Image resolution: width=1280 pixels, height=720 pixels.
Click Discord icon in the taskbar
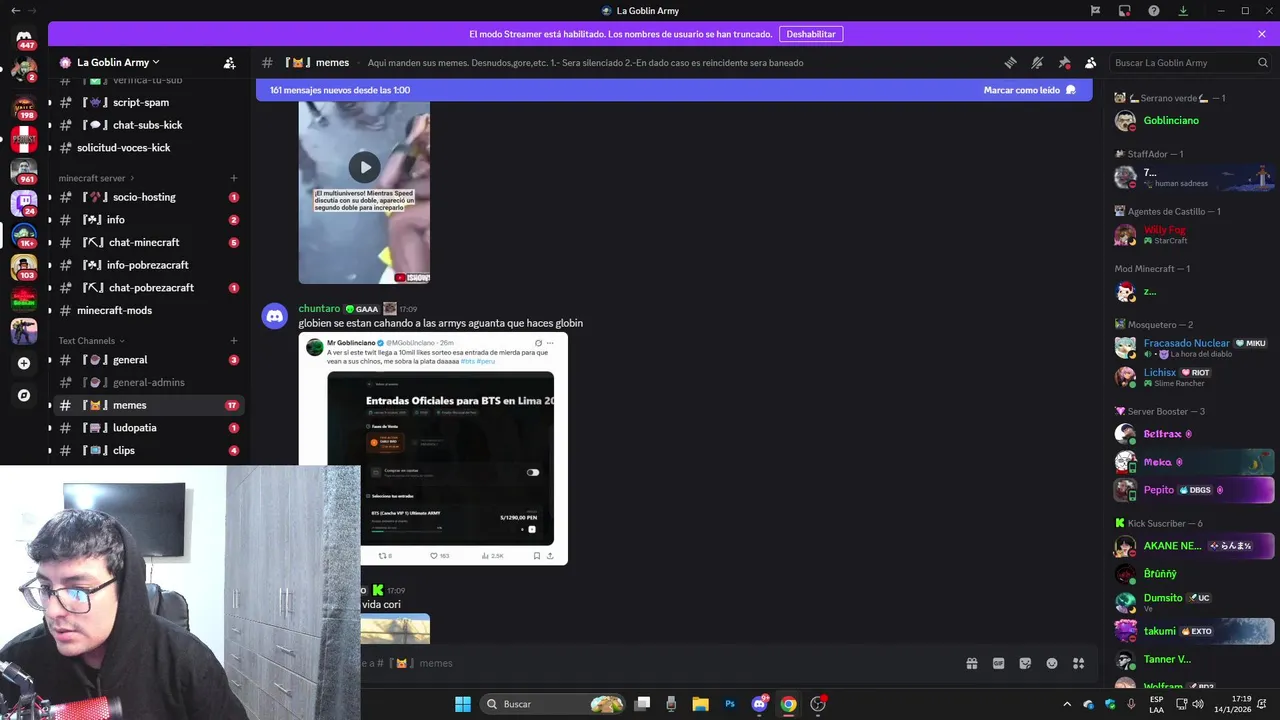point(759,704)
